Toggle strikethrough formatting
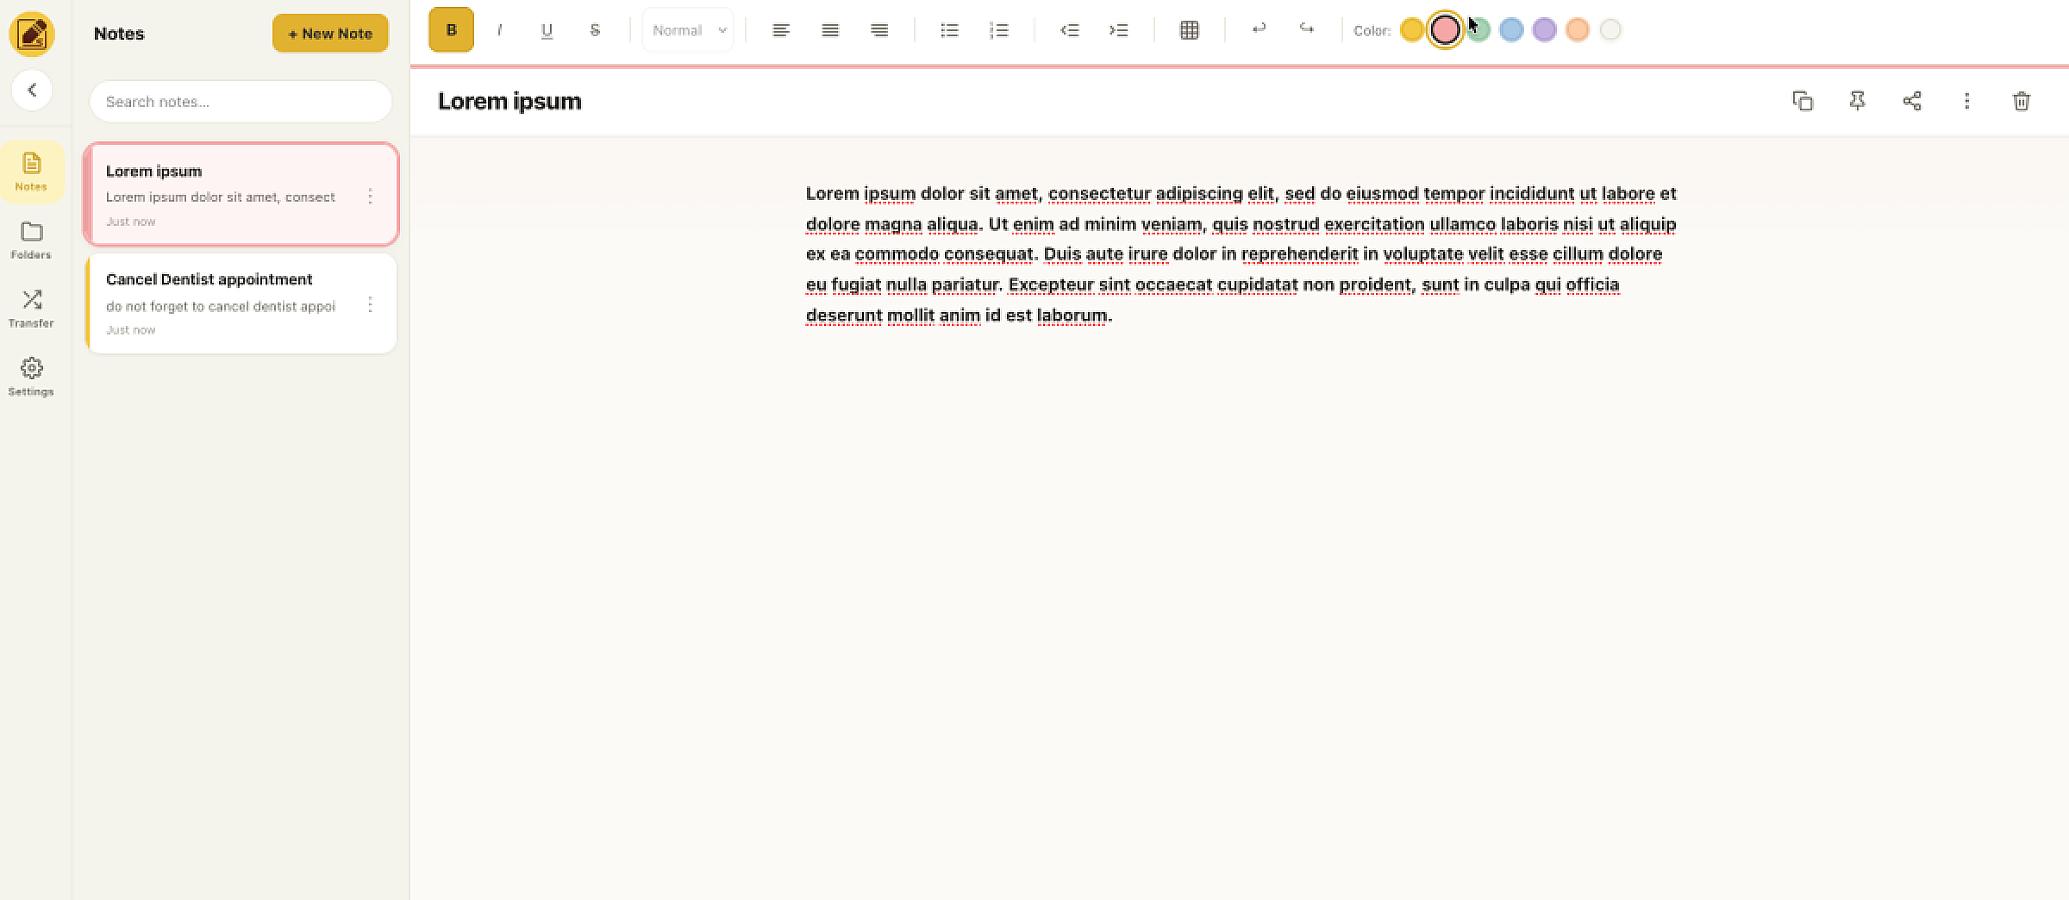Screen dimensions: 2069x900 coord(595,30)
